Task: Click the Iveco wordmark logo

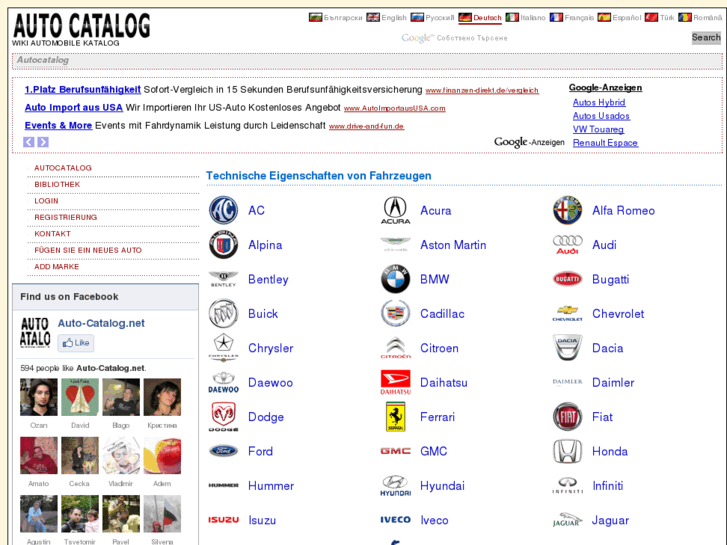Action: [x=395, y=520]
